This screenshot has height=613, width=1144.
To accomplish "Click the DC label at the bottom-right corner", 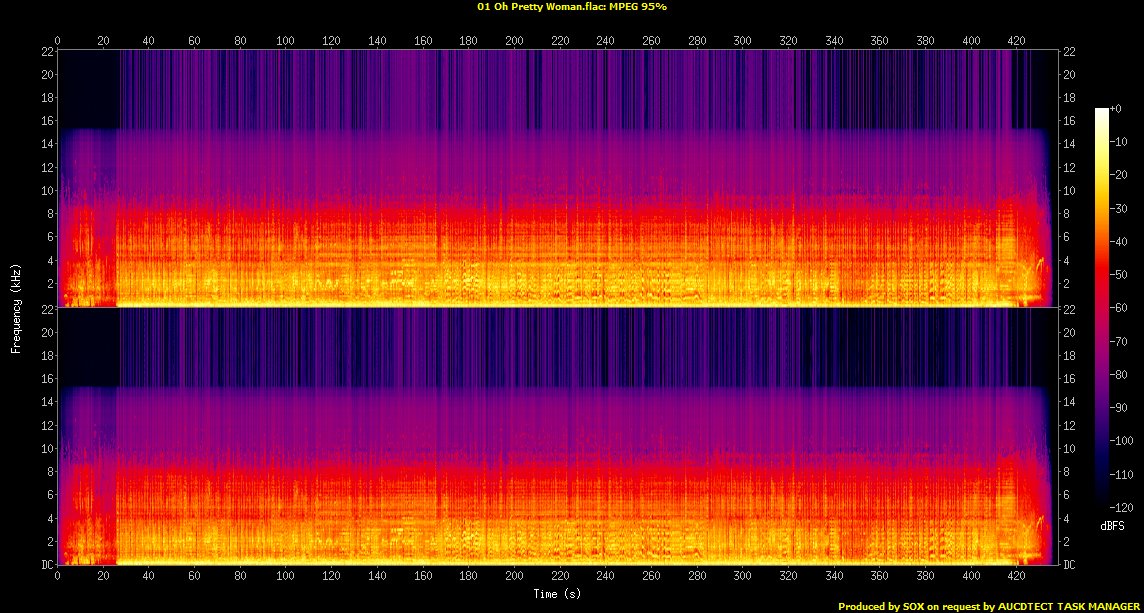I will (1069, 565).
